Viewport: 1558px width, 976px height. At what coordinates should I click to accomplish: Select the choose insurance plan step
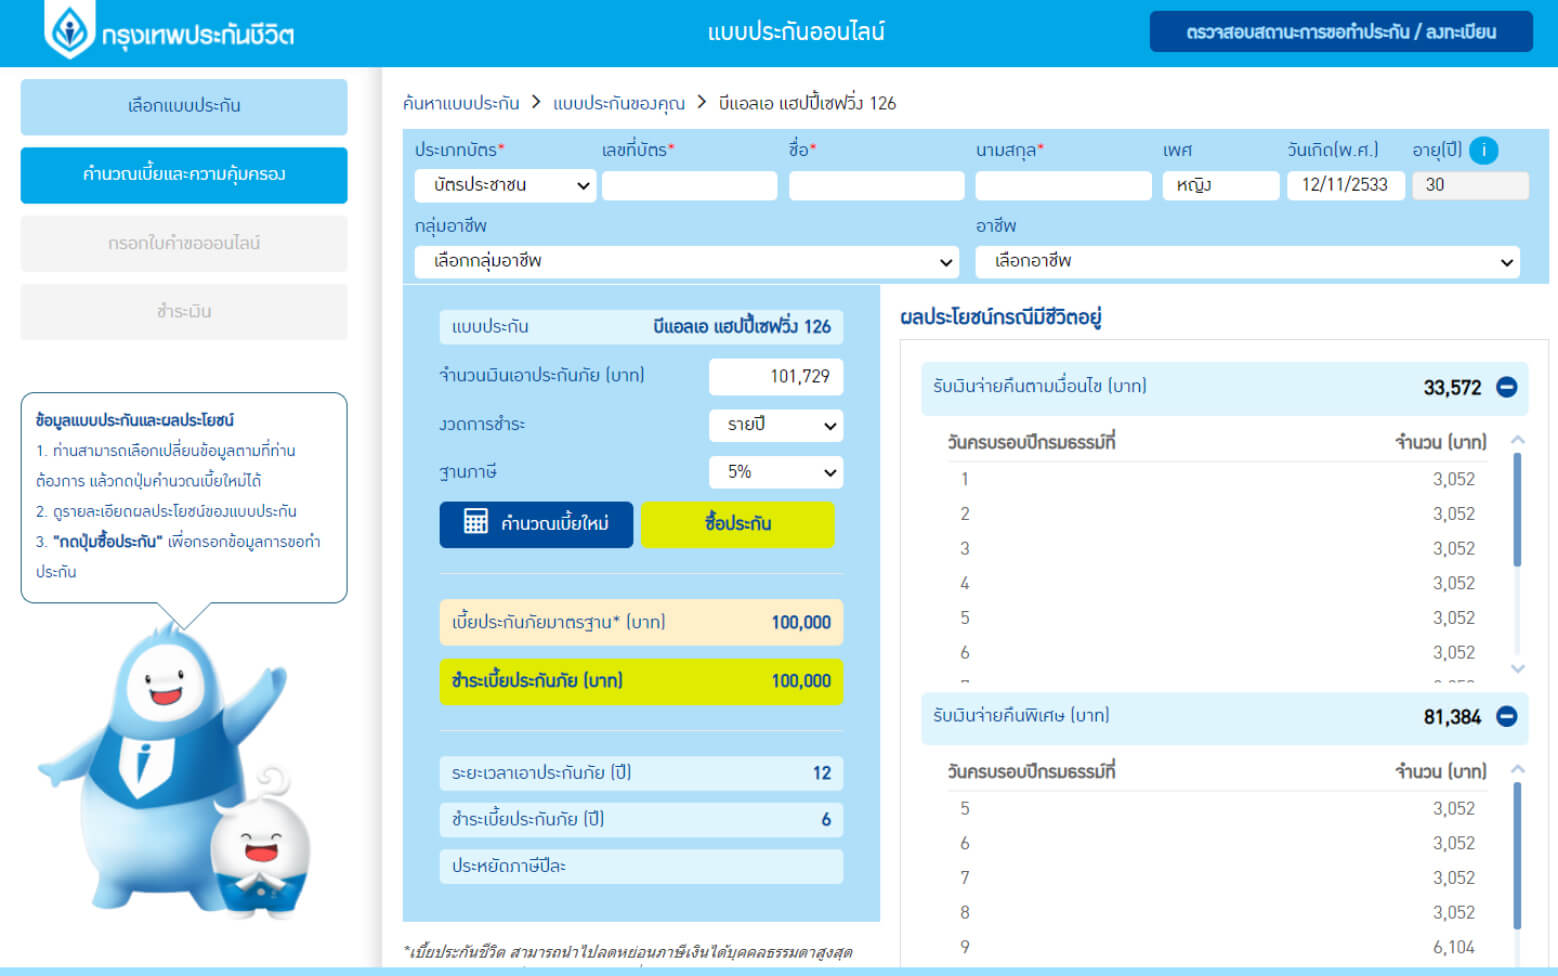184,106
